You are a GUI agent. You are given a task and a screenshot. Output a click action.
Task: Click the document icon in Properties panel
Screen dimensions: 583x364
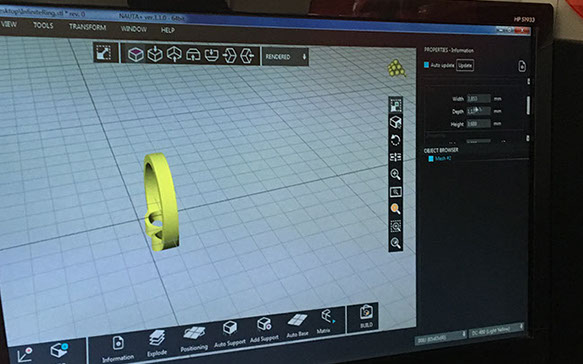pyautogui.click(x=522, y=66)
